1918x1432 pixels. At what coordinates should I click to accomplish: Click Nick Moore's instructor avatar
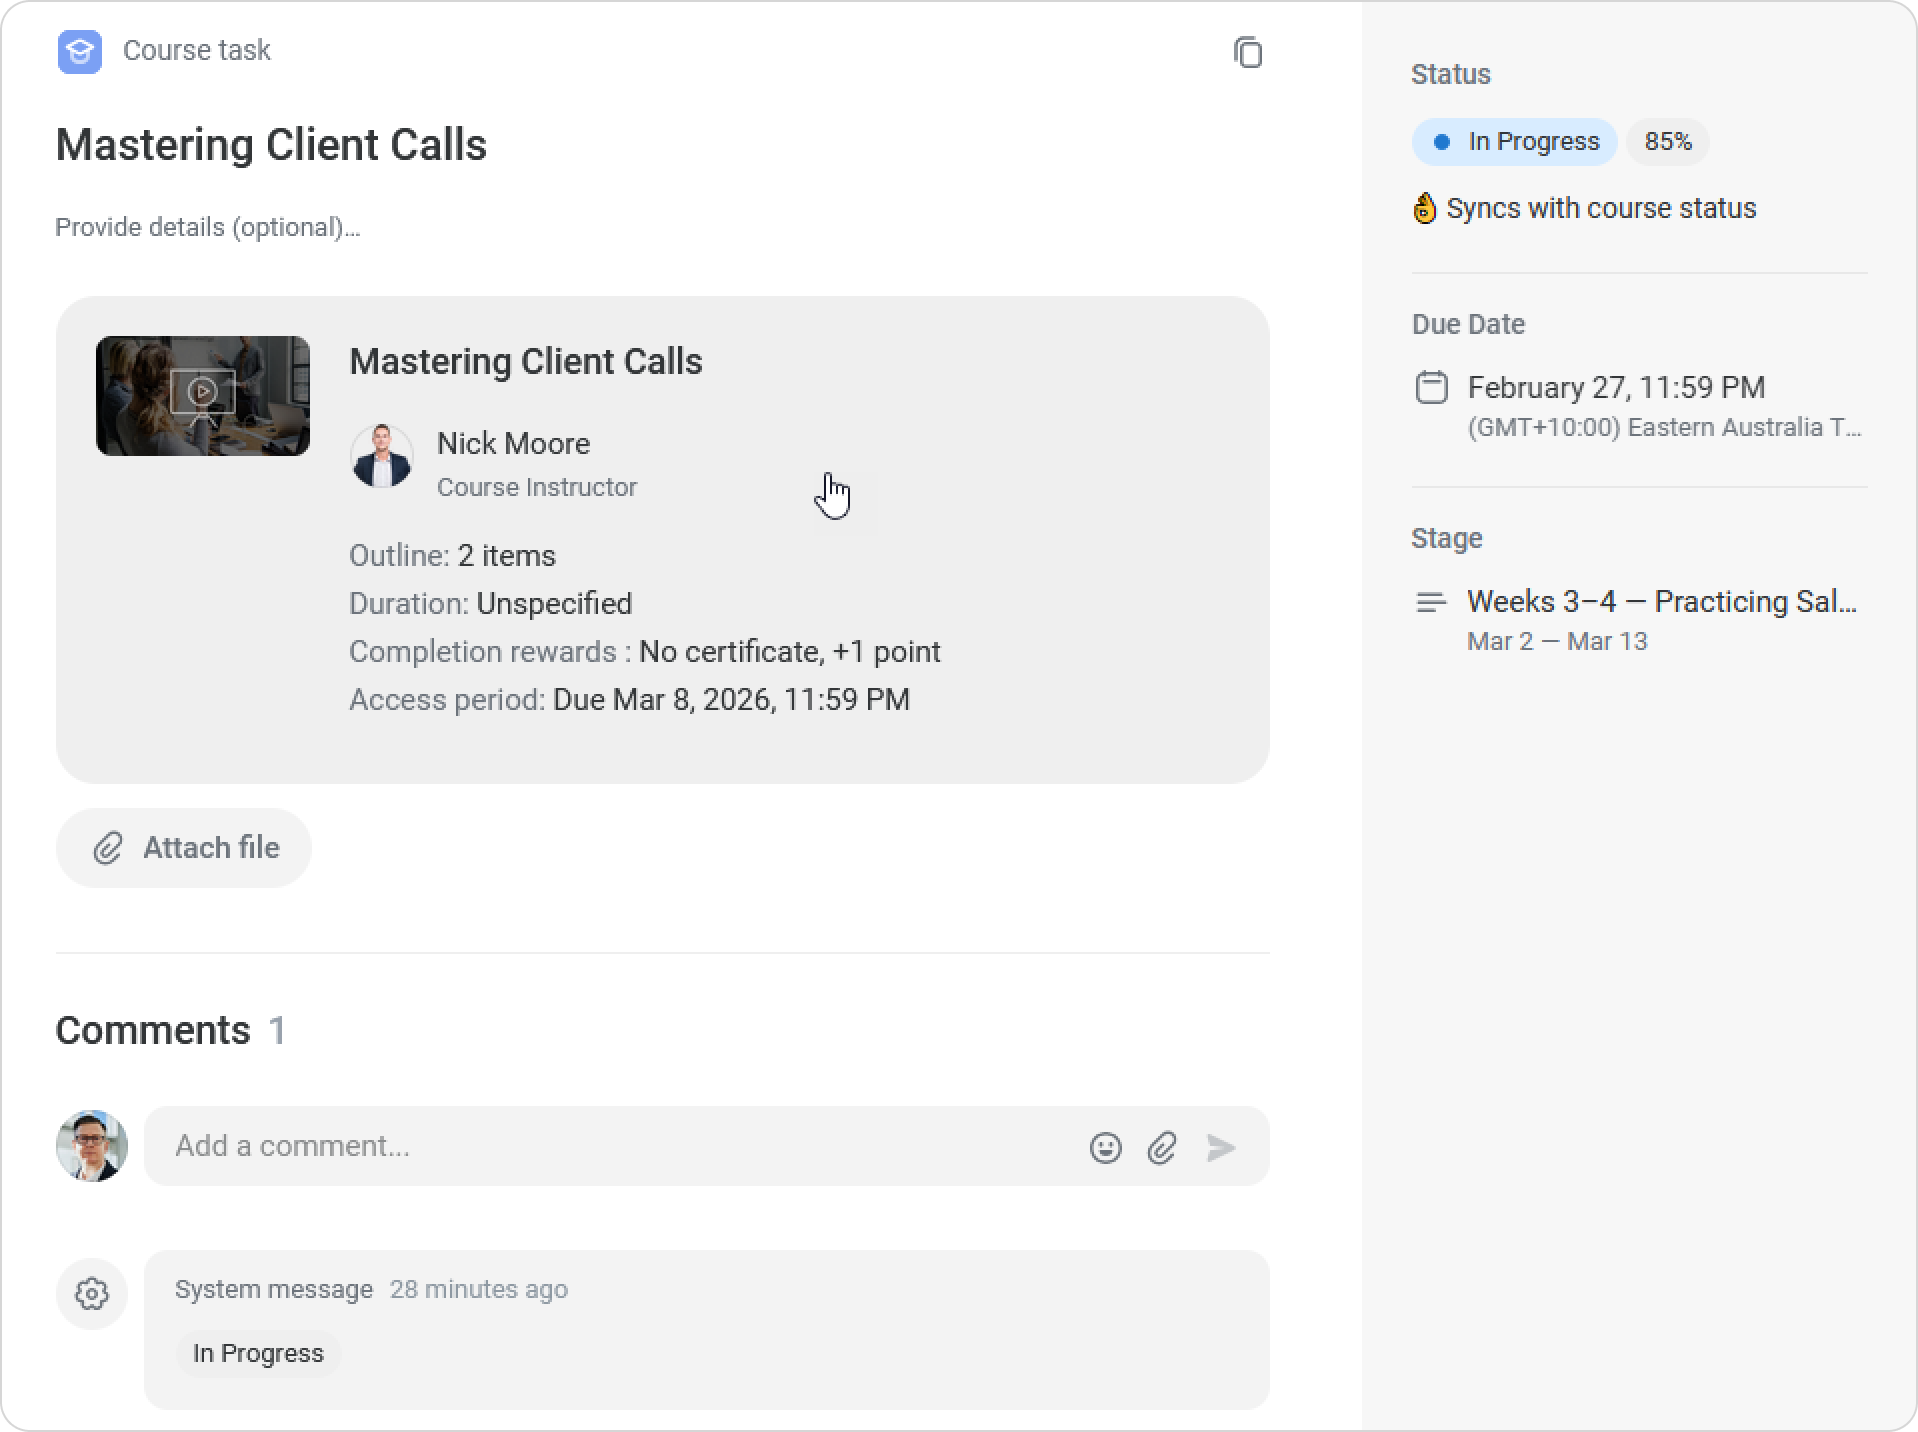coord(382,456)
